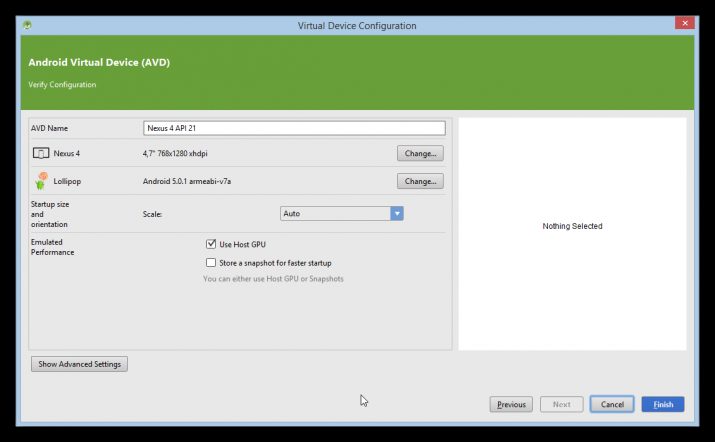
Task: Change the Lollipop system image
Action: [420, 181]
